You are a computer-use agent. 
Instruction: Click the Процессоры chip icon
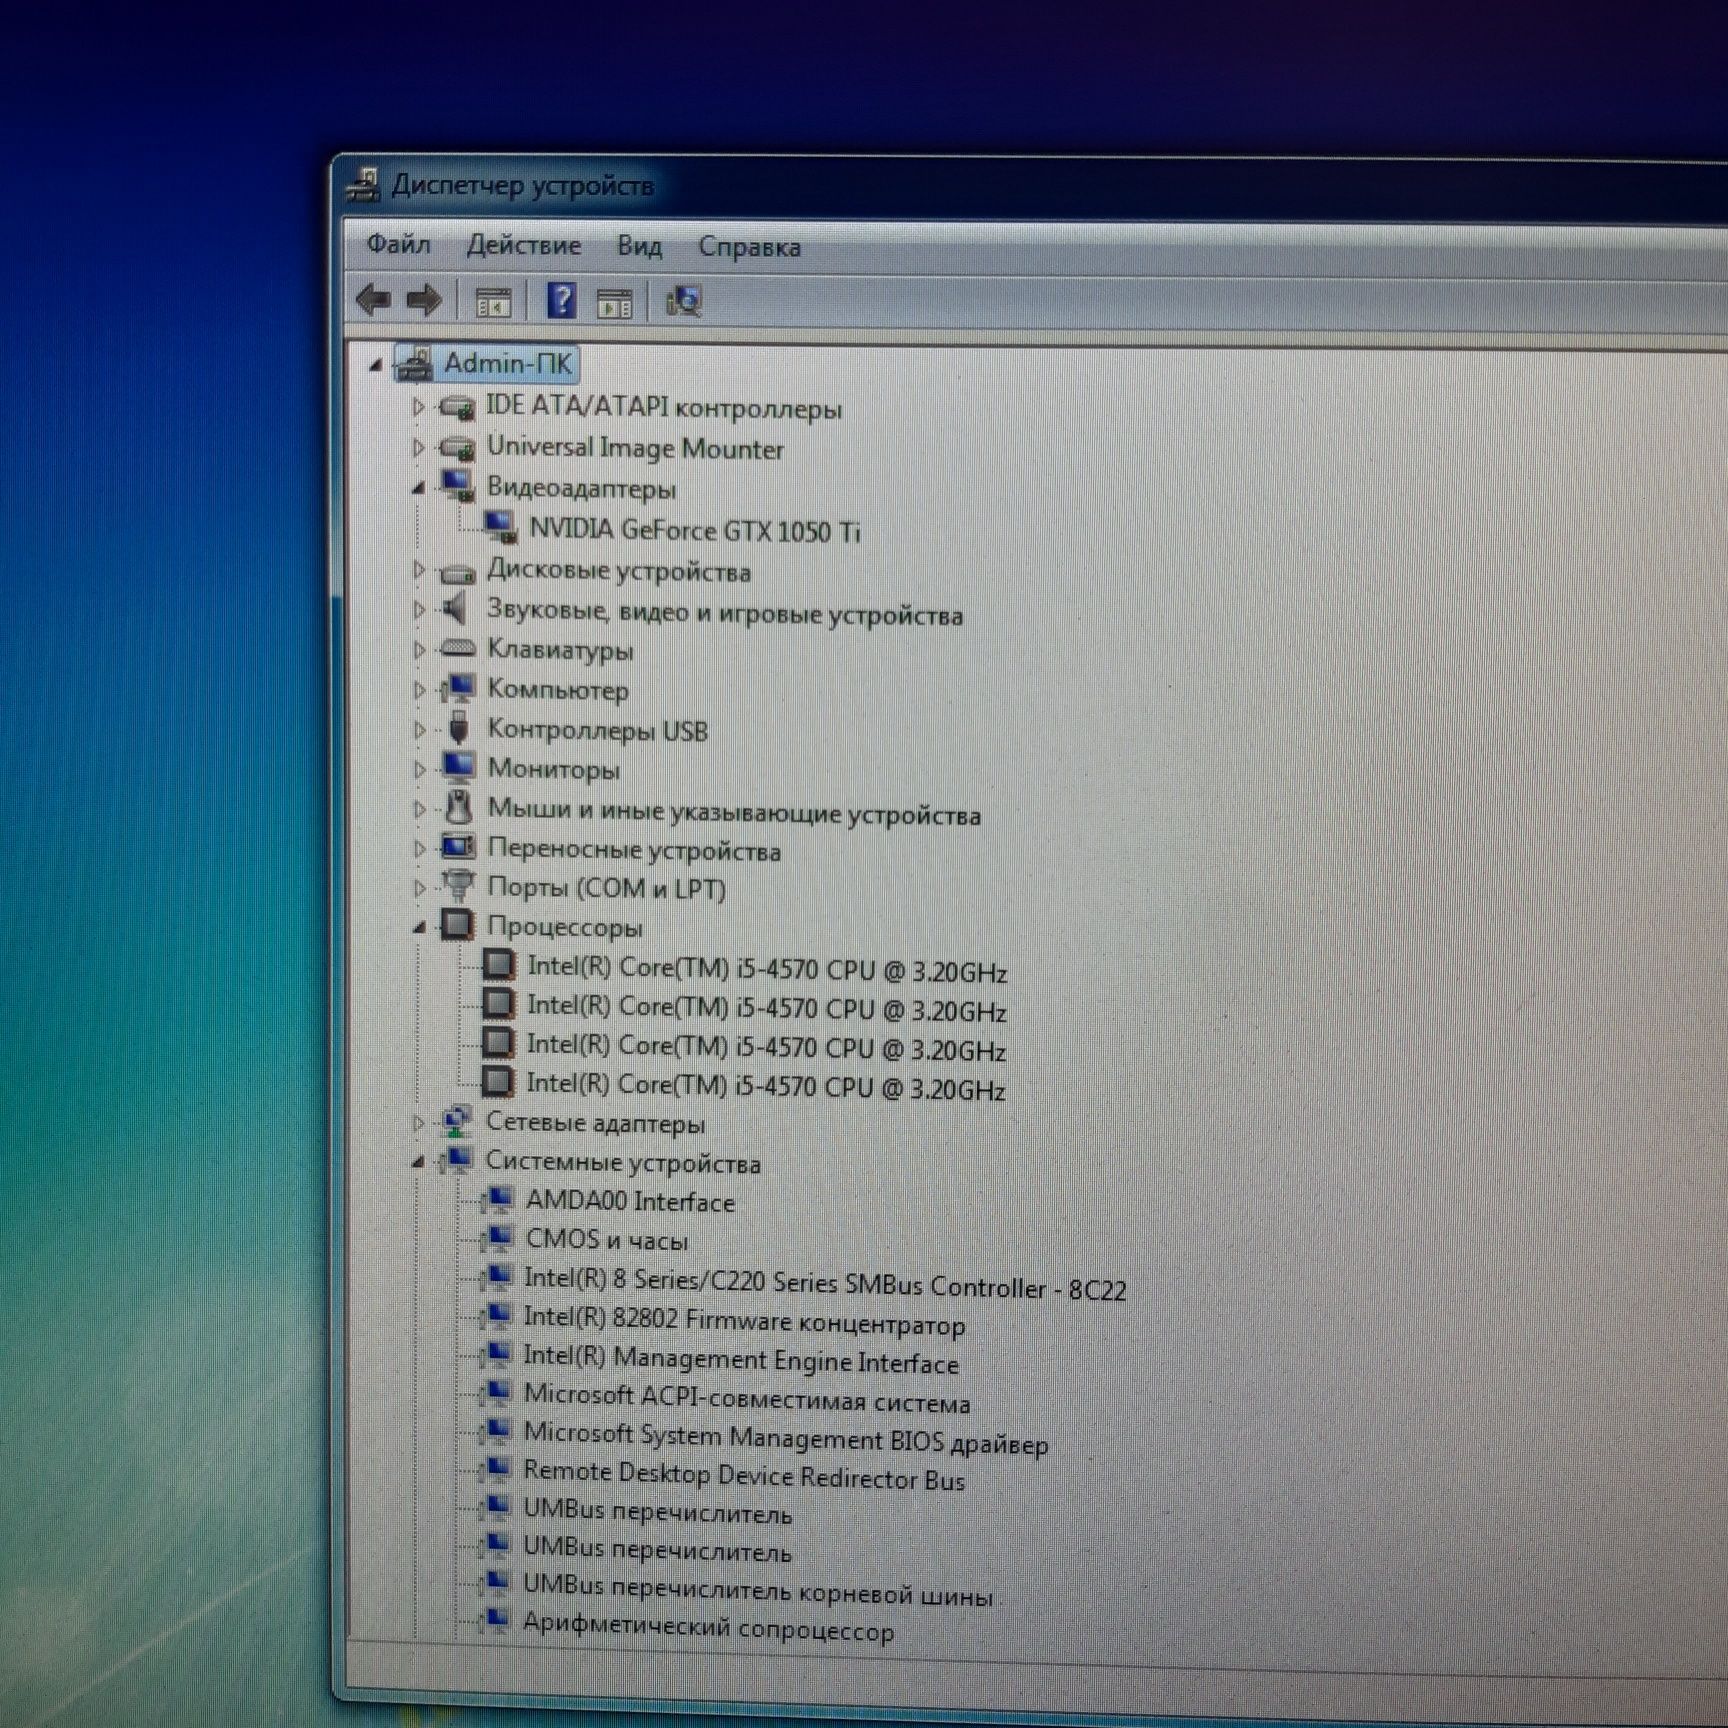457,924
